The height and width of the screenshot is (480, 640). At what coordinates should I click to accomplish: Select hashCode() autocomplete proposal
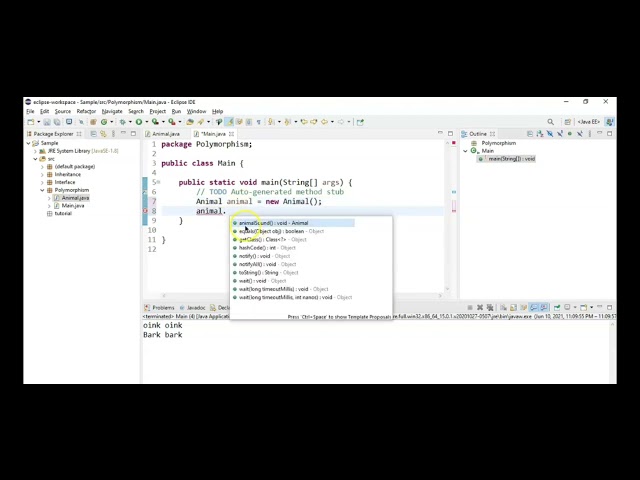(x=293, y=248)
